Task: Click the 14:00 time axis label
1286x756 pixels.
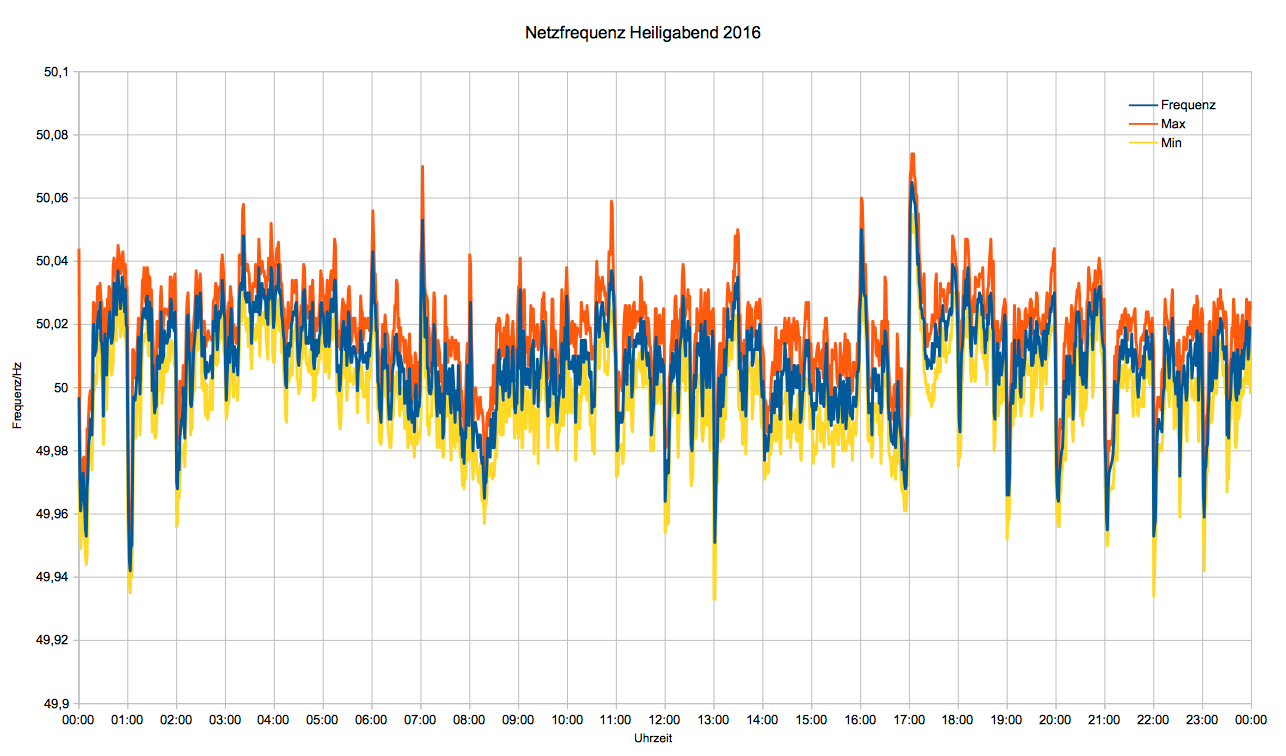Action: coord(763,719)
